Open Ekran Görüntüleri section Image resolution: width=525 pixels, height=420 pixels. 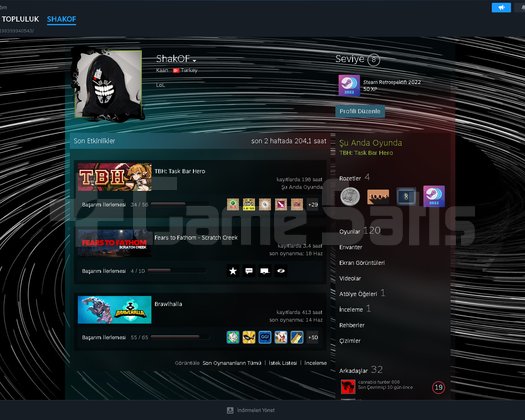(x=362, y=263)
